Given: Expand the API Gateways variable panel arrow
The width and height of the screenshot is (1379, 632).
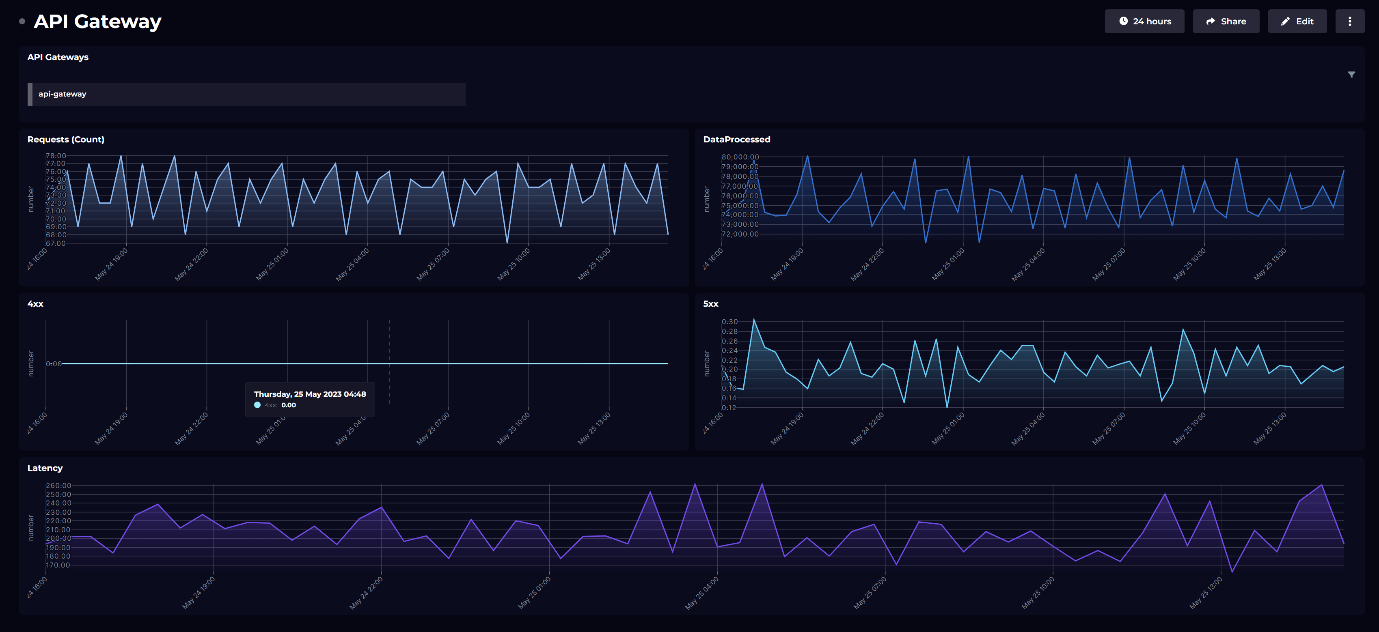Looking at the screenshot, I should tap(1352, 74).
